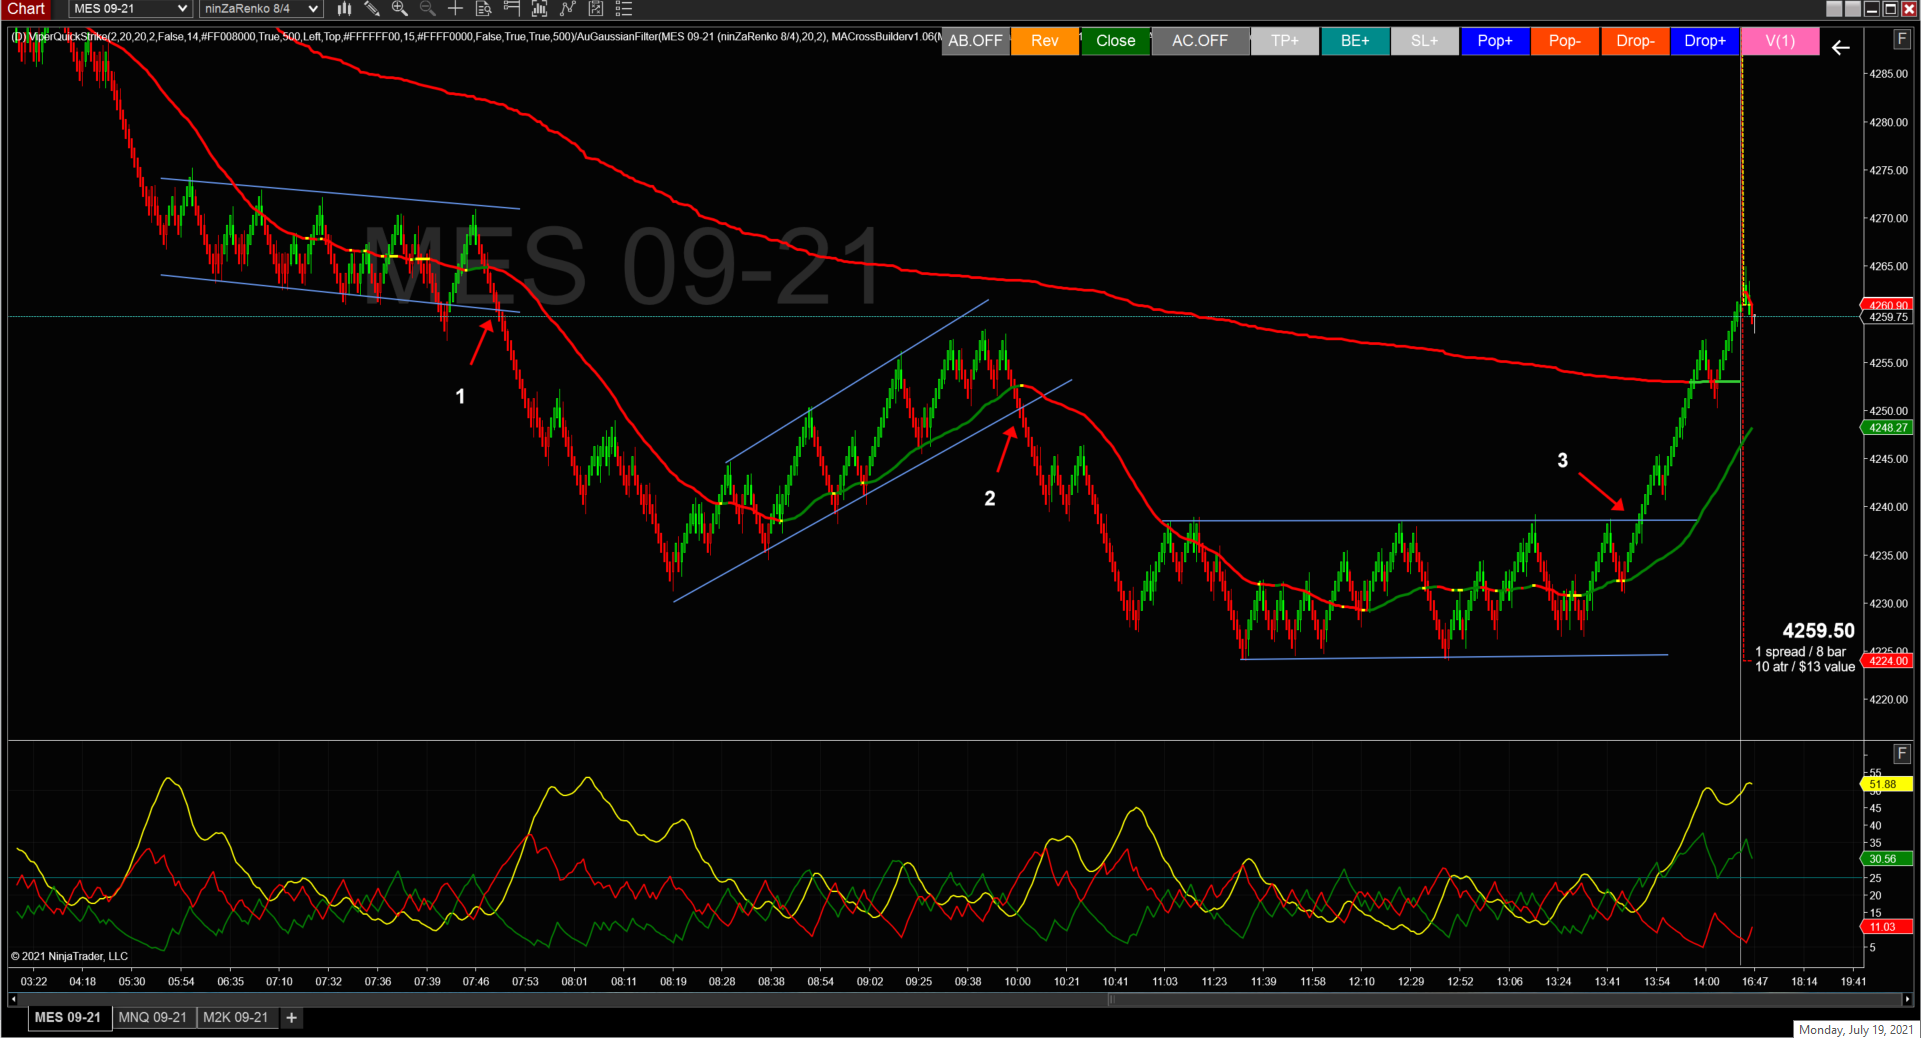Viewport: 1921px width, 1038px height.
Task: Click the F button on indicator panel
Action: [x=1902, y=754]
